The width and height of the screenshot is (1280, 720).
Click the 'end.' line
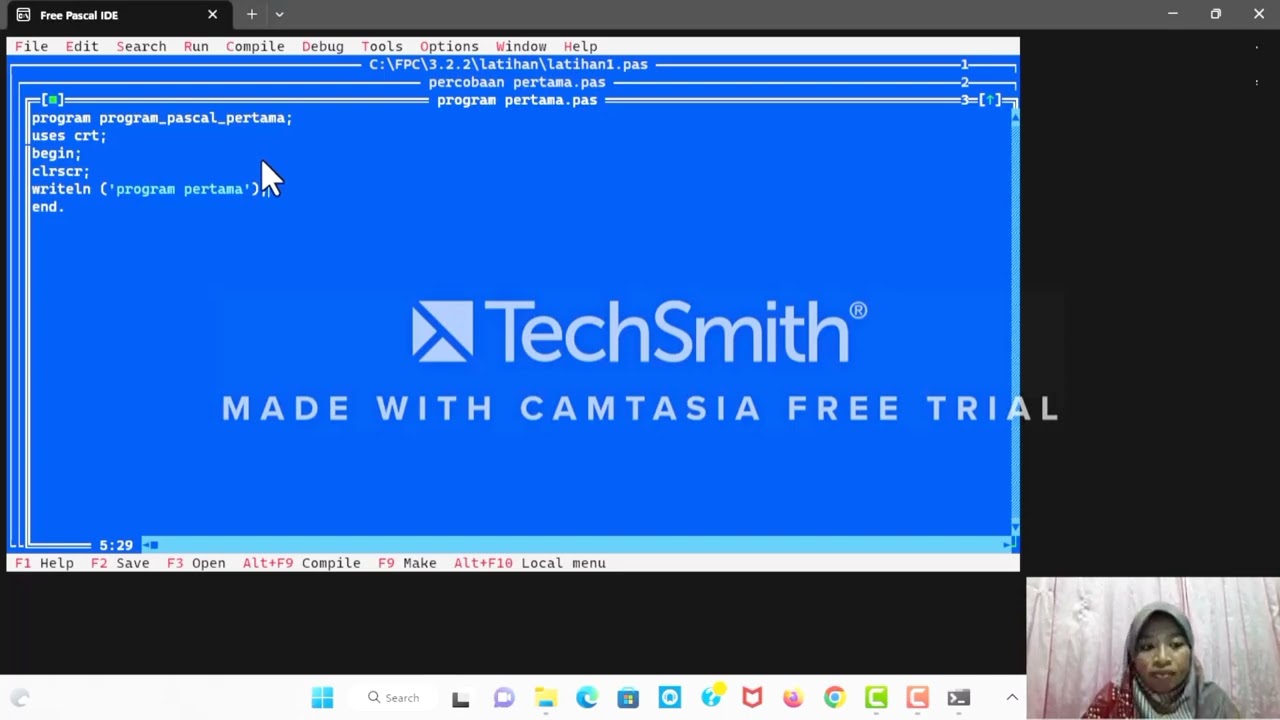(48, 207)
